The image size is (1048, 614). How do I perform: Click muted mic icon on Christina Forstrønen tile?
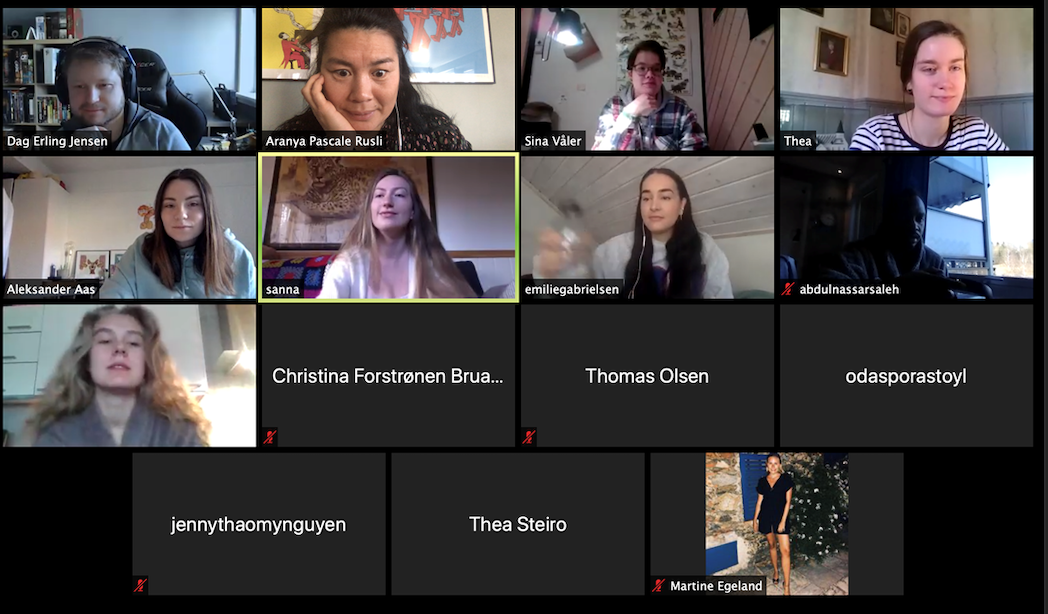[270, 437]
